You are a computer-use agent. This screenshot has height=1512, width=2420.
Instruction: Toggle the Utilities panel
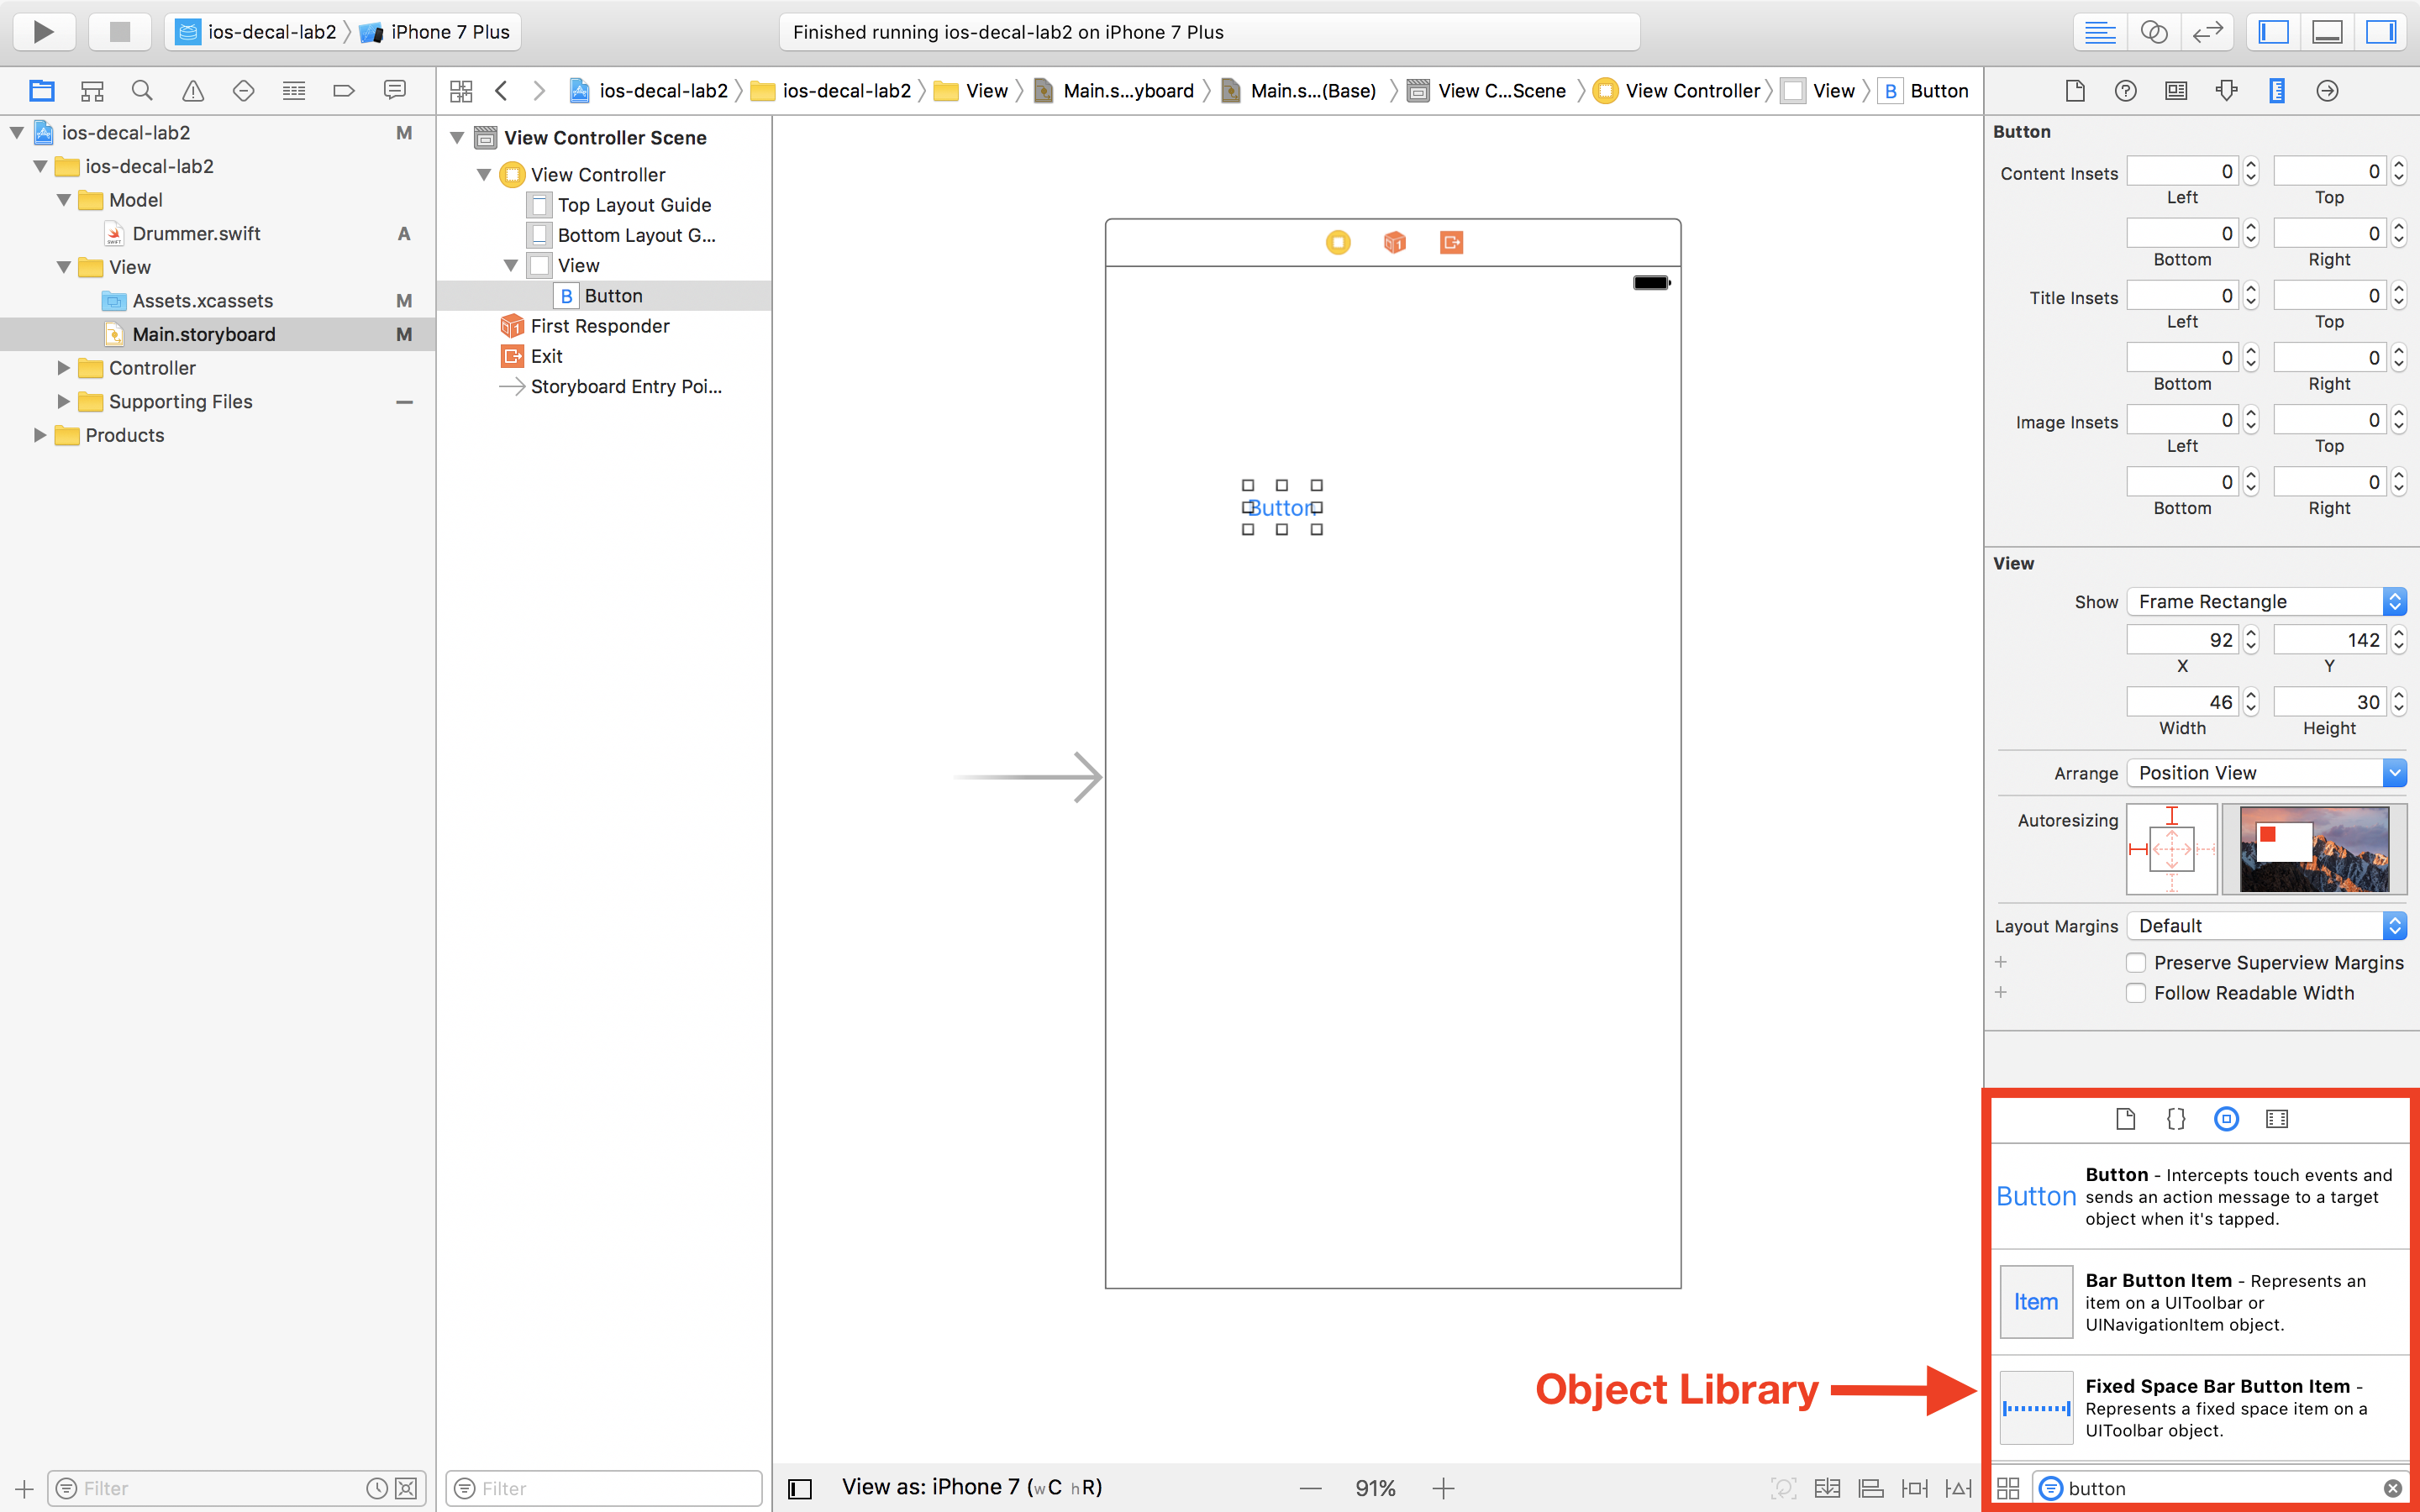2382,32
